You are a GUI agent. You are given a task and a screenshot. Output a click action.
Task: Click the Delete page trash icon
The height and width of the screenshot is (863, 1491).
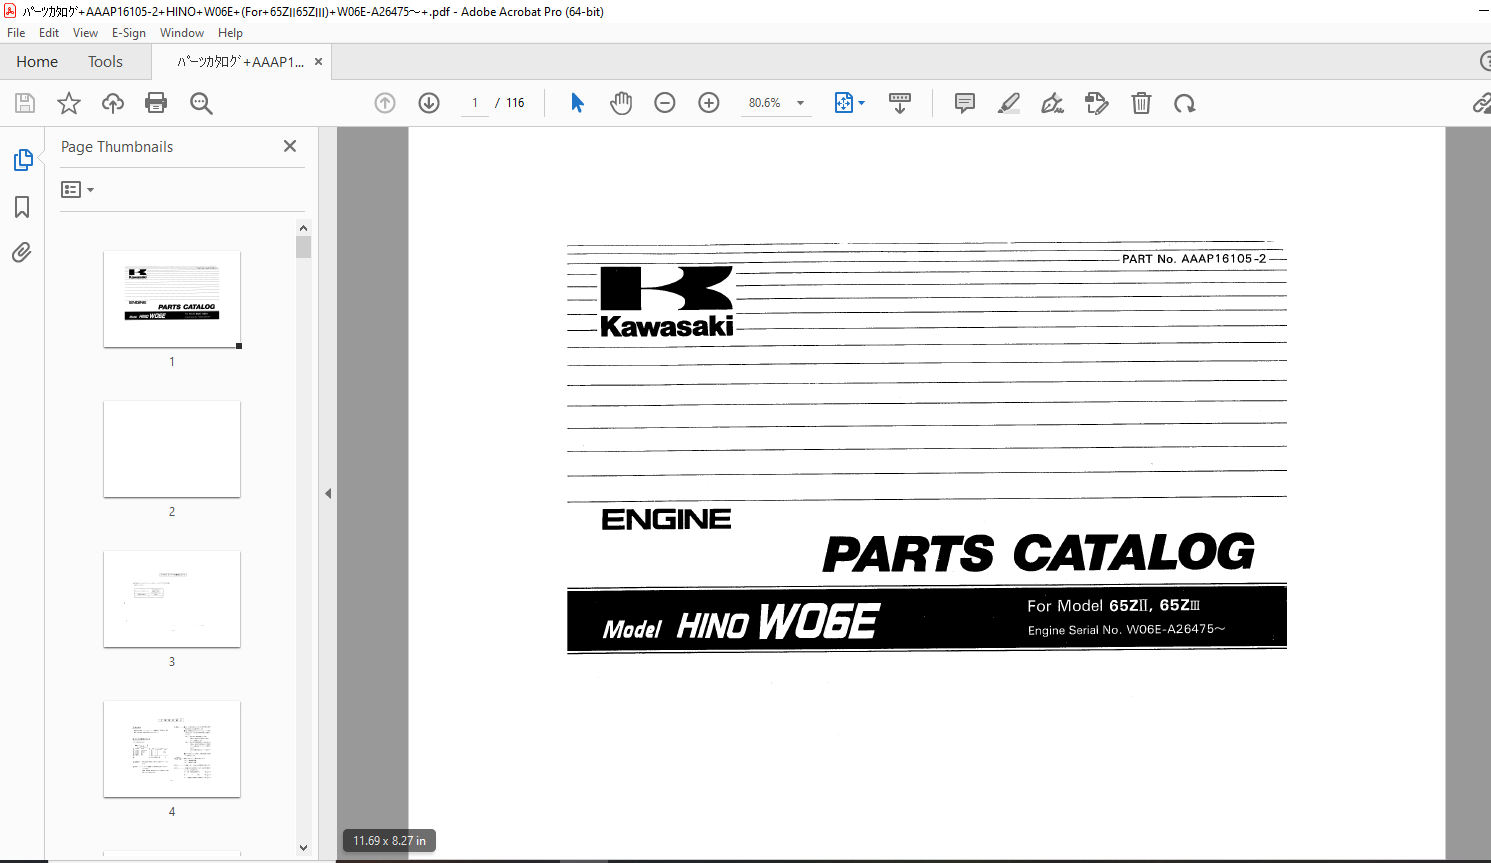(x=1141, y=103)
